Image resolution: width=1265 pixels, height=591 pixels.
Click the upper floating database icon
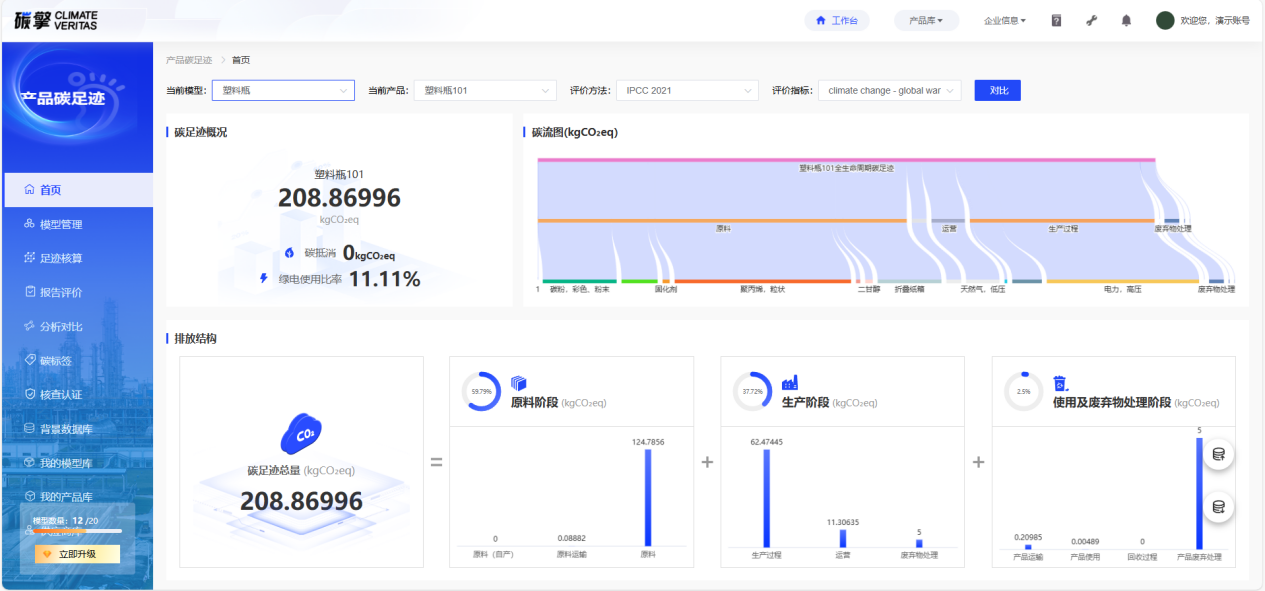click(x=1218, y=455)
